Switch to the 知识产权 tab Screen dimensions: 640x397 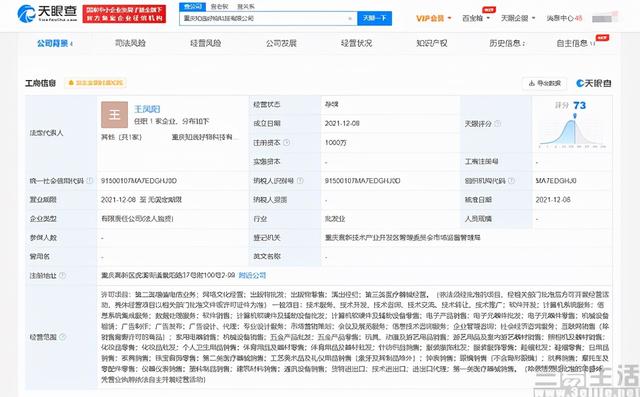pos(431,43)
